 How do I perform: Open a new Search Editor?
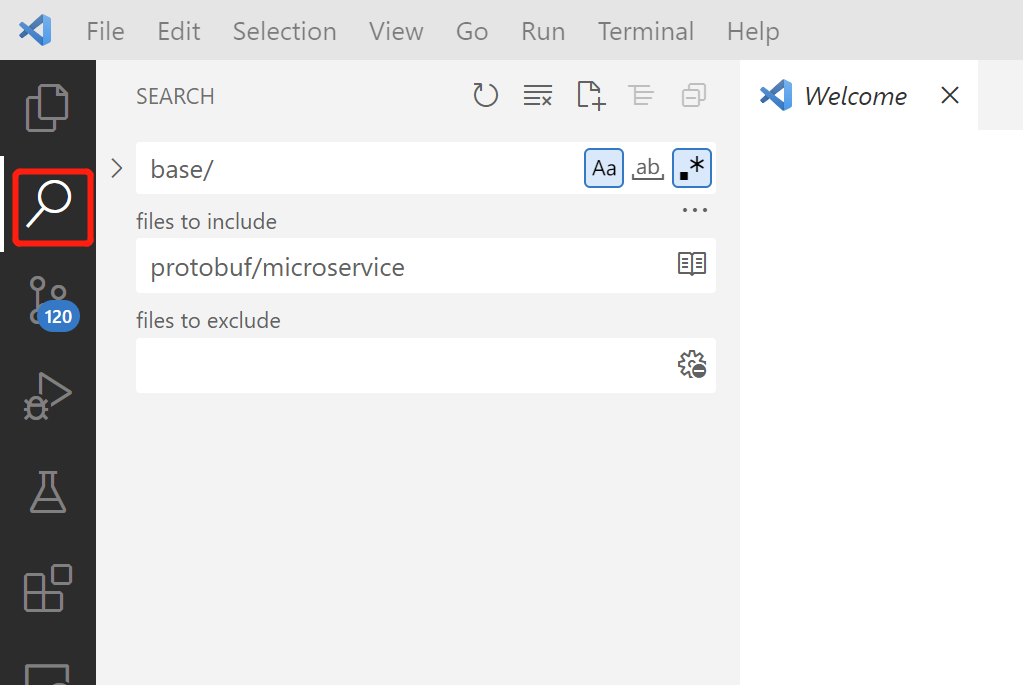click(590, 95)
